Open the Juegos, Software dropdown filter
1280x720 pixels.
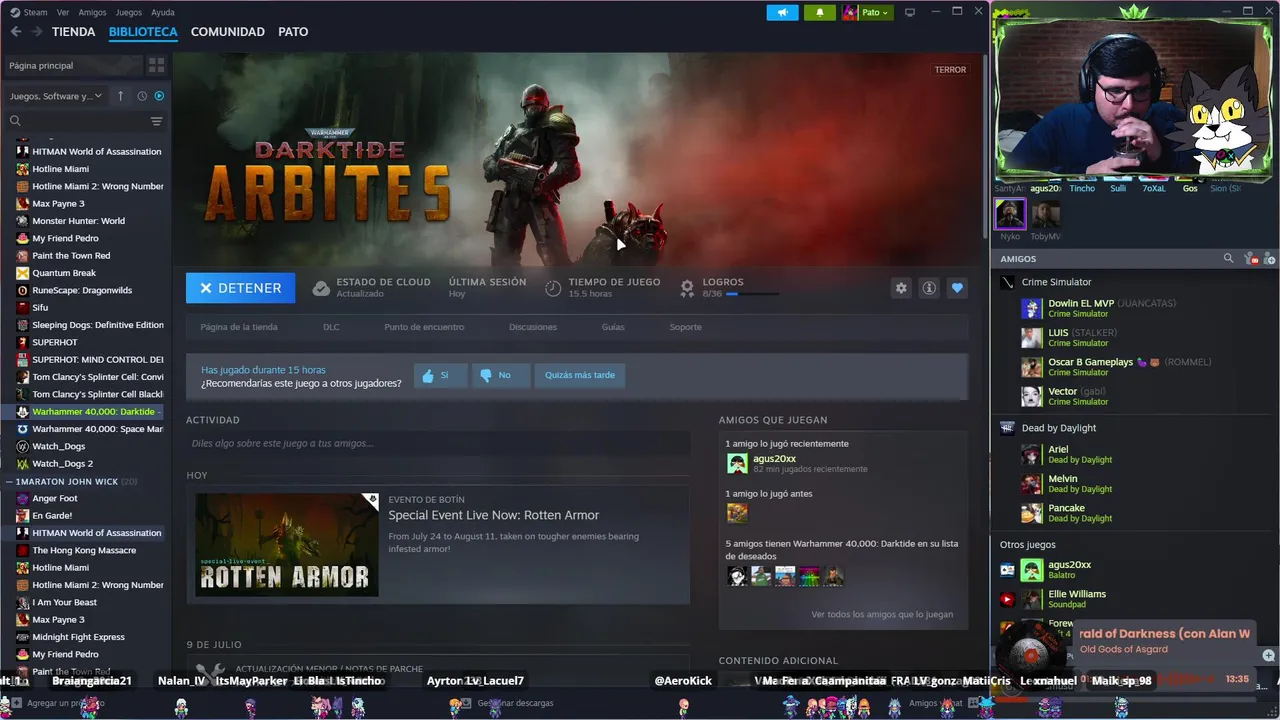54,96
